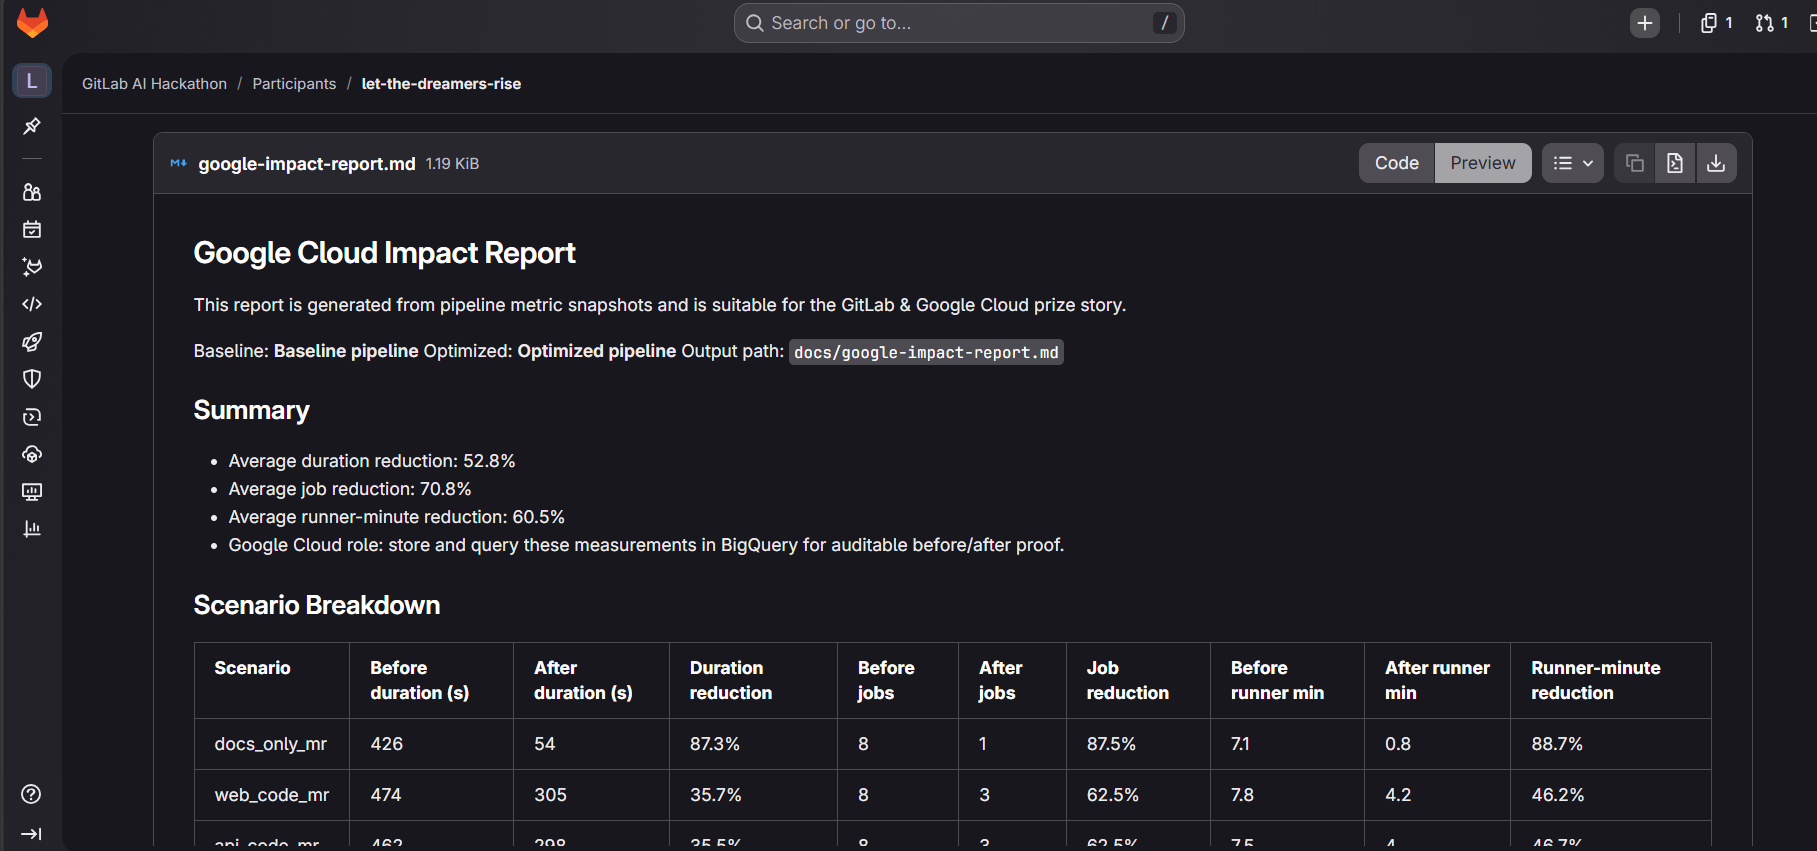Click the 305 after duration cell
Viewport: 1817px width, 851px height.
click(x=591, y=795)
